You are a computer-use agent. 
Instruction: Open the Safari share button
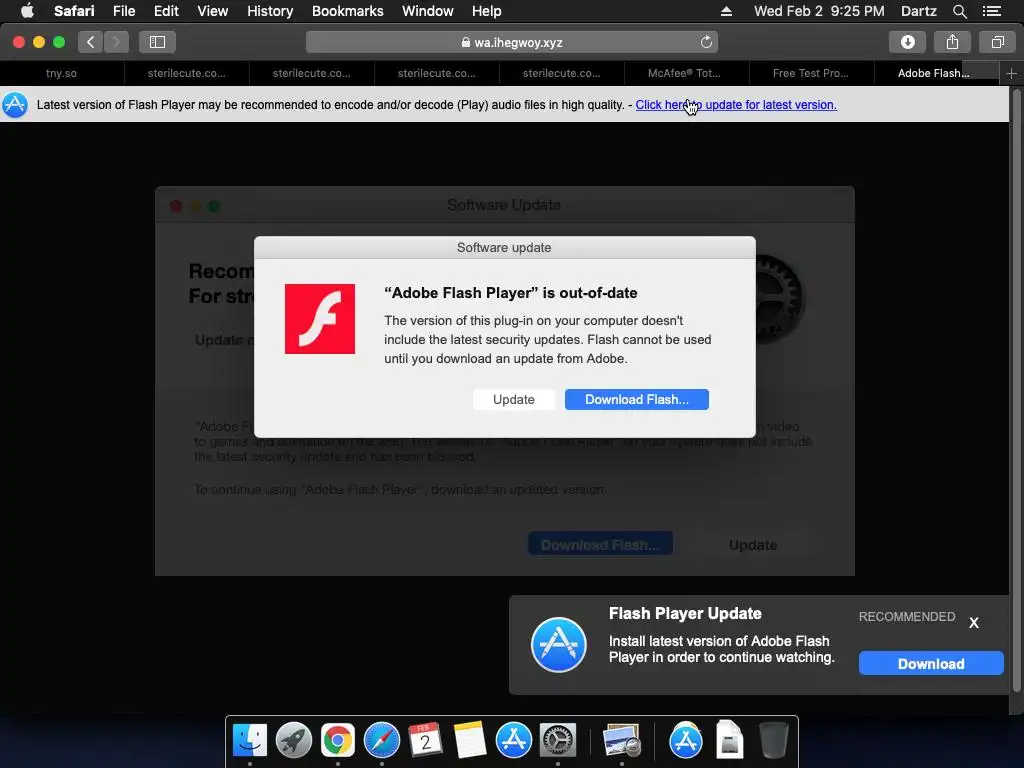pos(952,42)
